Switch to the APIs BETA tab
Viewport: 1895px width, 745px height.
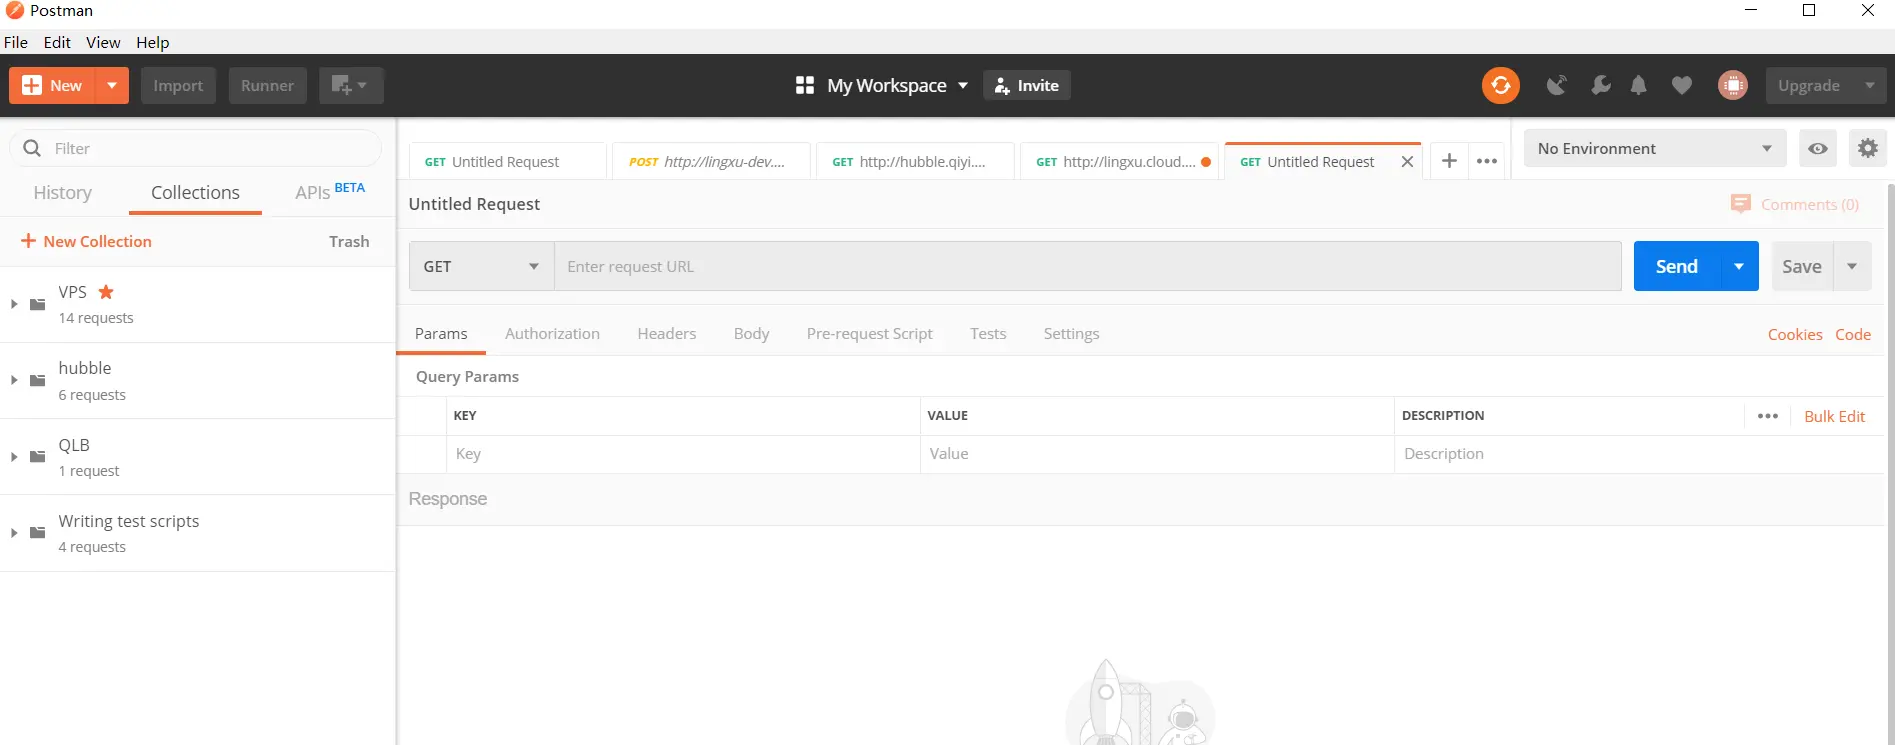pyautogui.click(x=330, y=191)
